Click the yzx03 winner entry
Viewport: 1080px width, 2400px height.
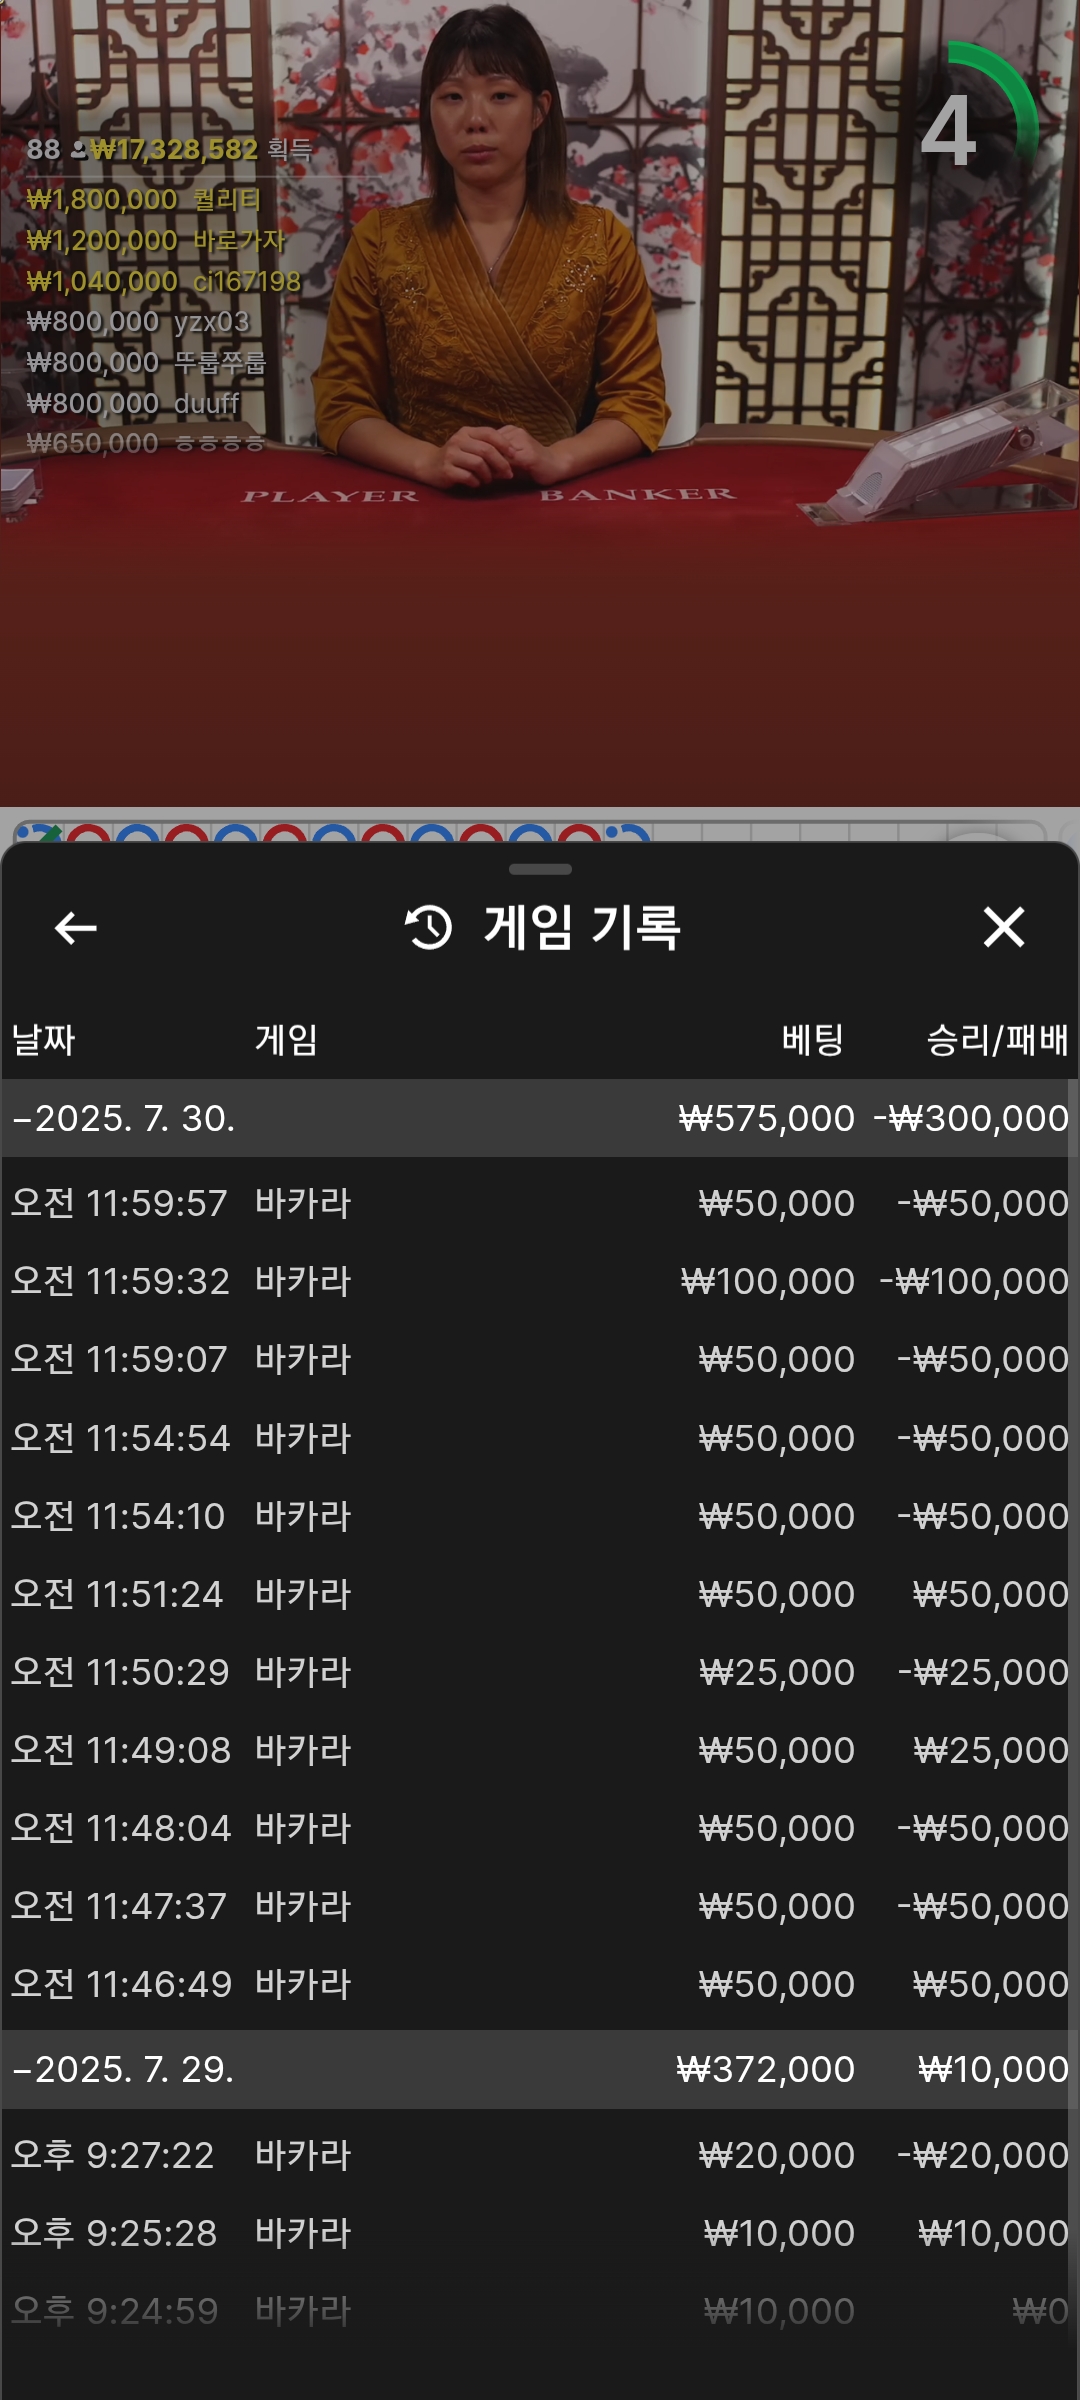click(138, 321)
